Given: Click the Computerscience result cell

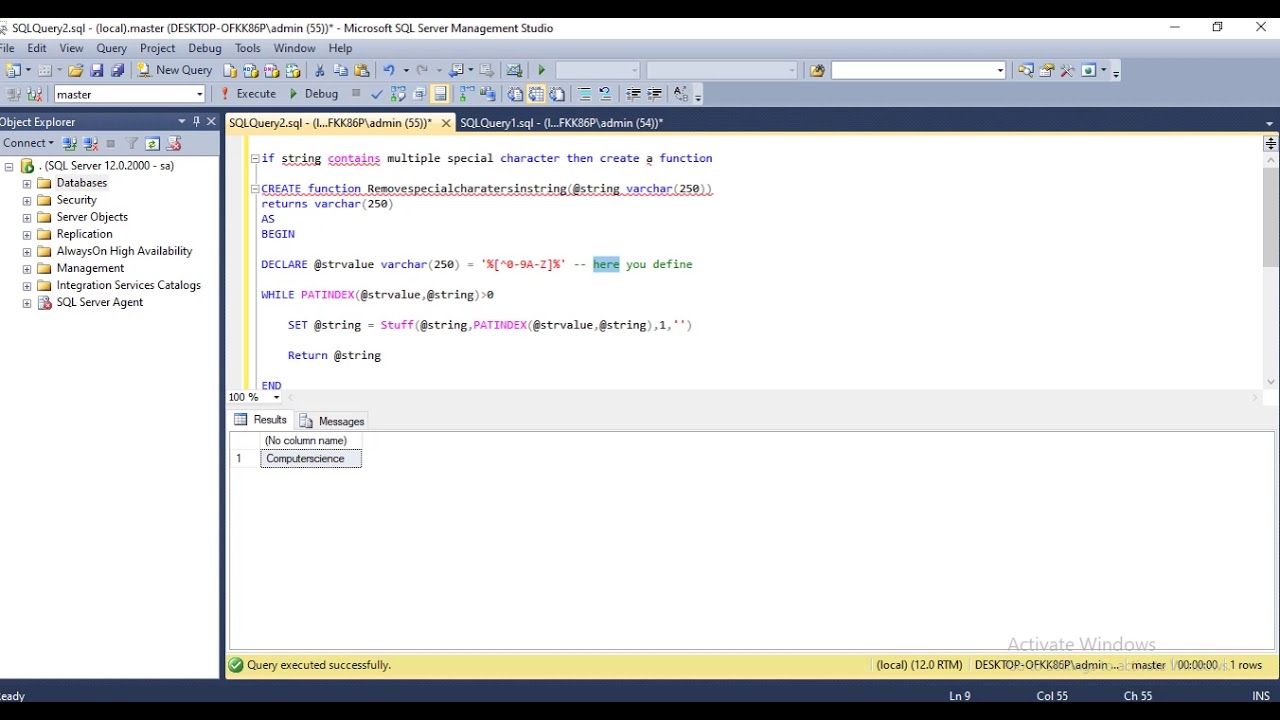Looking at the screenshot, I should (311, 459).
